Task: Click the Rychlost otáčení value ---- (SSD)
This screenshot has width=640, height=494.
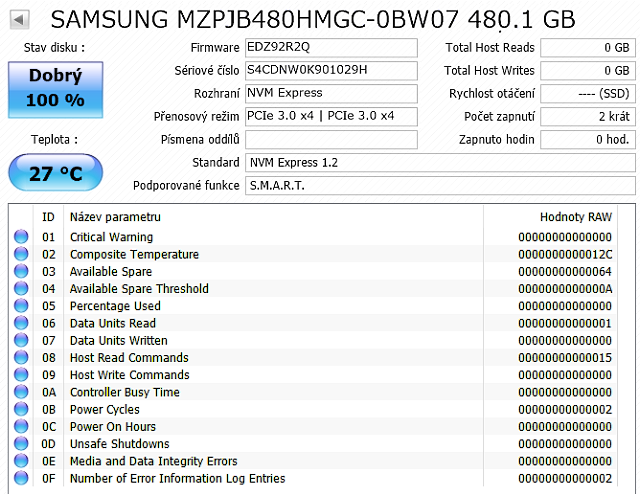Action: tap(588, 93)
